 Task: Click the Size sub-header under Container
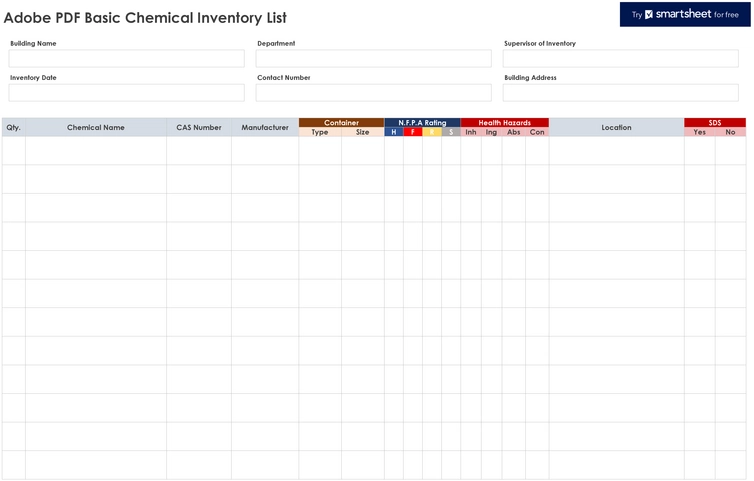[x=363, y=132]
